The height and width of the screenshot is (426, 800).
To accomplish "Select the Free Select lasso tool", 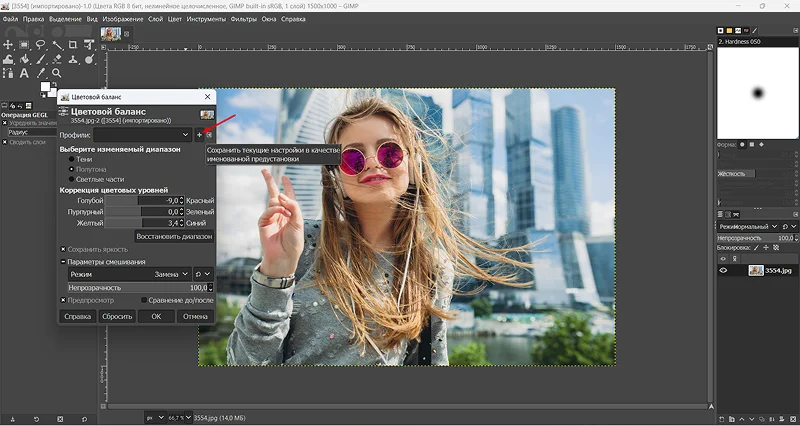I will [x=41, y=45].
